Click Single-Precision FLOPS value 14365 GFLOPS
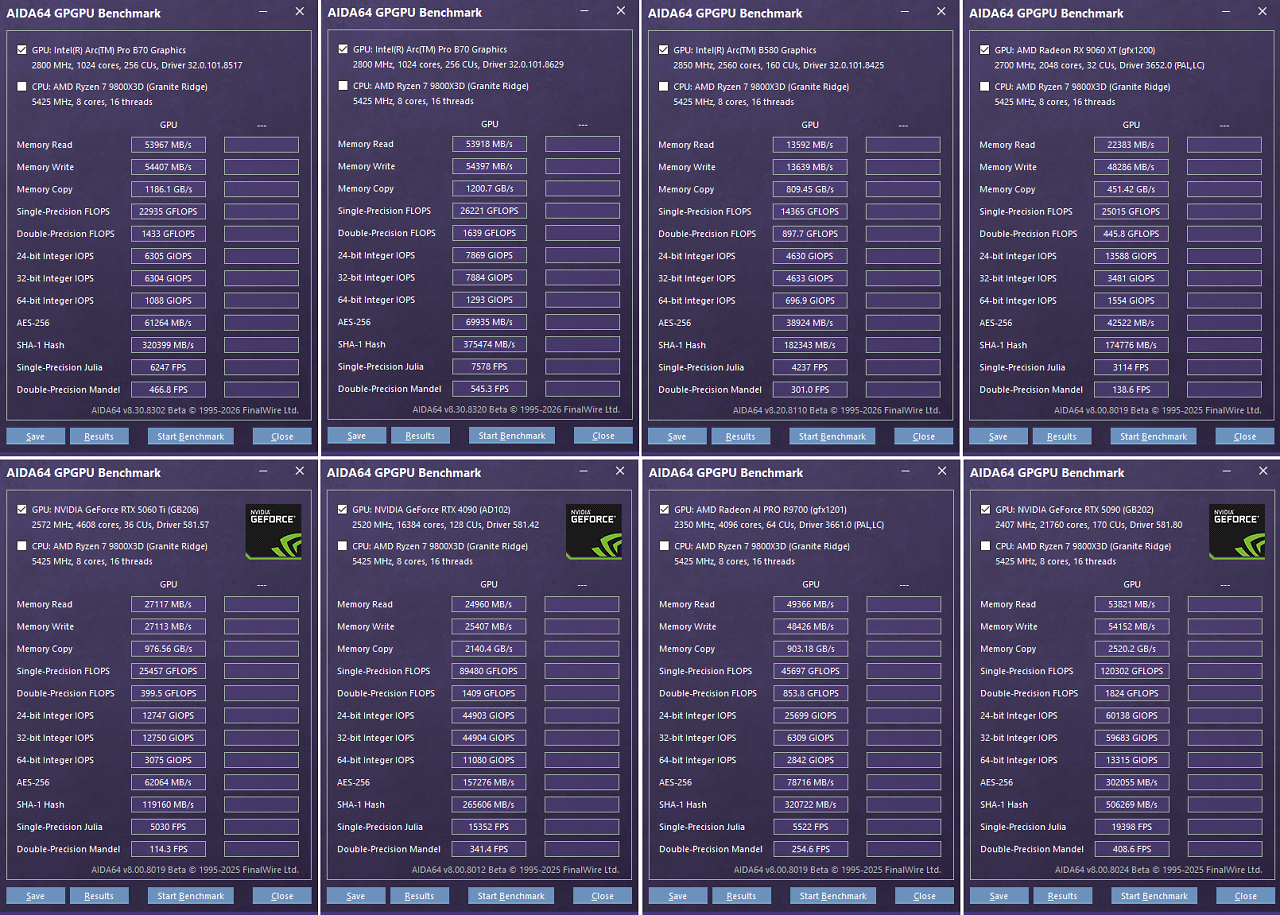Image resolution: width=1280 pixels, height=915 pixels. [x=810, y=212]
